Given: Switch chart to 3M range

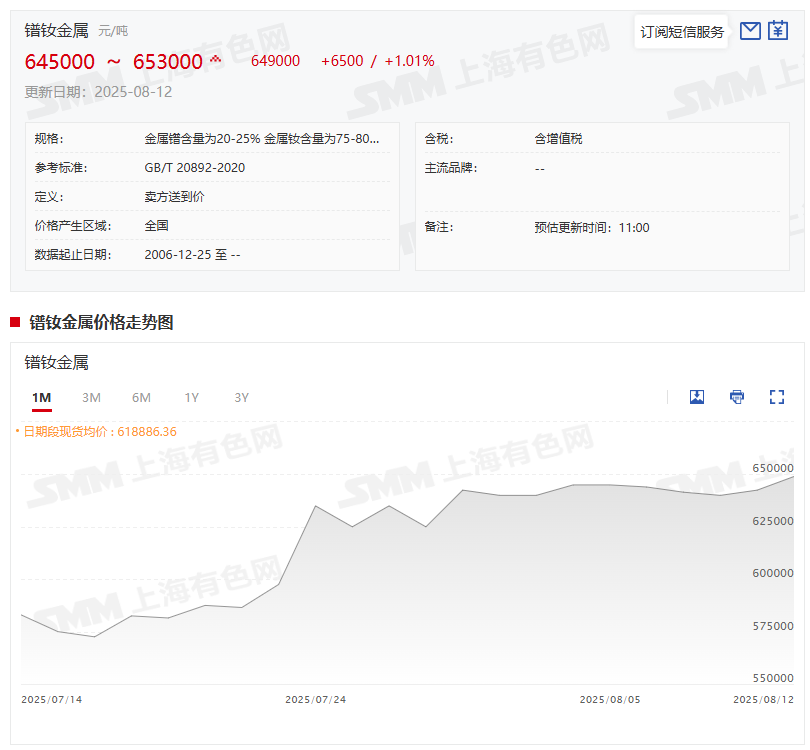Looking at the screenshot, I should coord(91,398).
